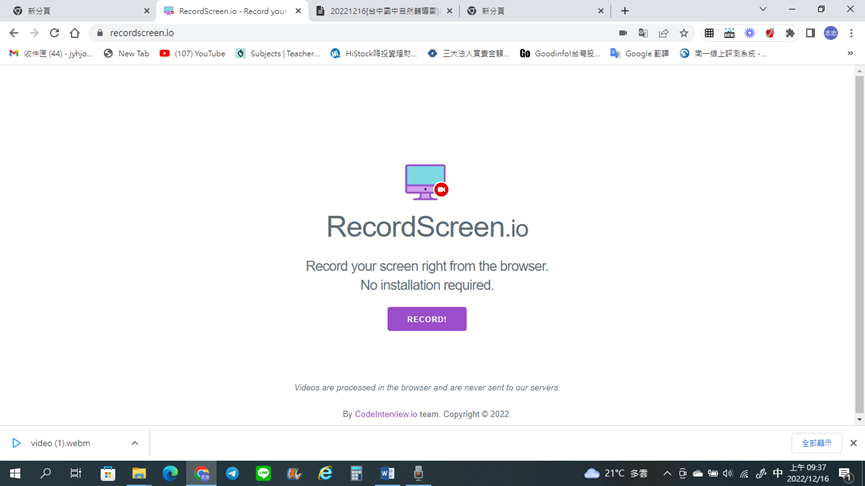Click 全部顯示 show all downloads button
The height and width of the screenshot is (486, 865).
tap(816, 443)
